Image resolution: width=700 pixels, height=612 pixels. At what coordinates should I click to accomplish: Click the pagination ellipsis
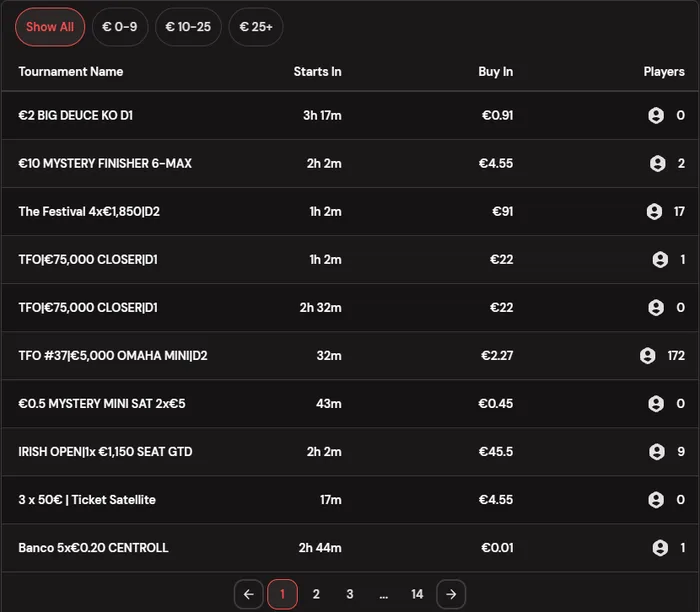pyautogui.click(x=383, y=595)
